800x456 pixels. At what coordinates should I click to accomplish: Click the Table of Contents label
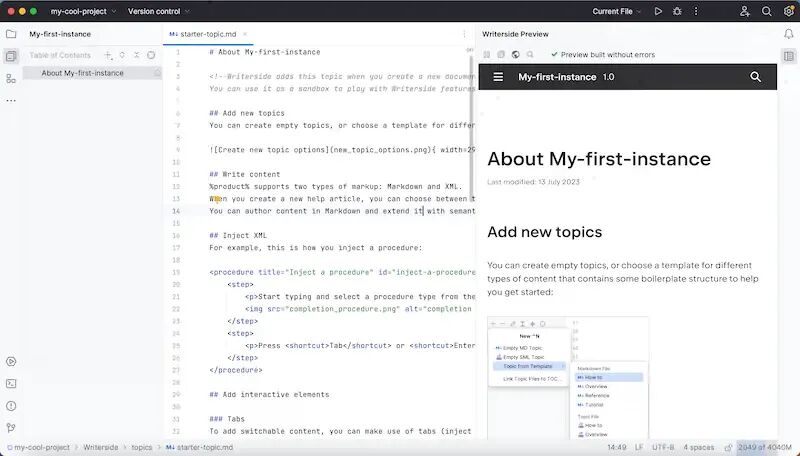[x=60, y=55]
